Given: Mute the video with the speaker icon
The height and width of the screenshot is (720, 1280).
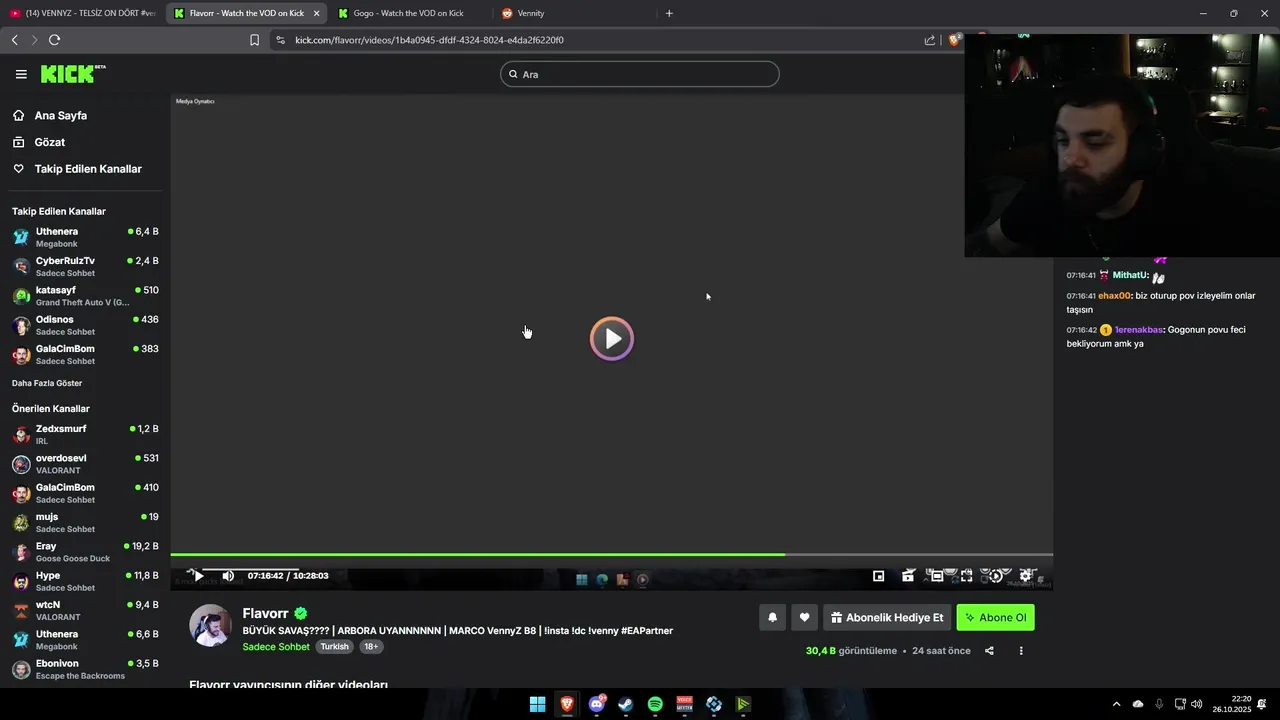Looking at the screenshot, I should pos(228,576).
